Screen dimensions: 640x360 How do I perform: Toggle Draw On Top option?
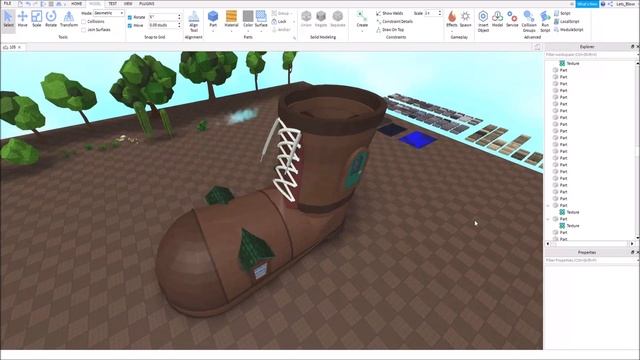(x=390, y=29)
